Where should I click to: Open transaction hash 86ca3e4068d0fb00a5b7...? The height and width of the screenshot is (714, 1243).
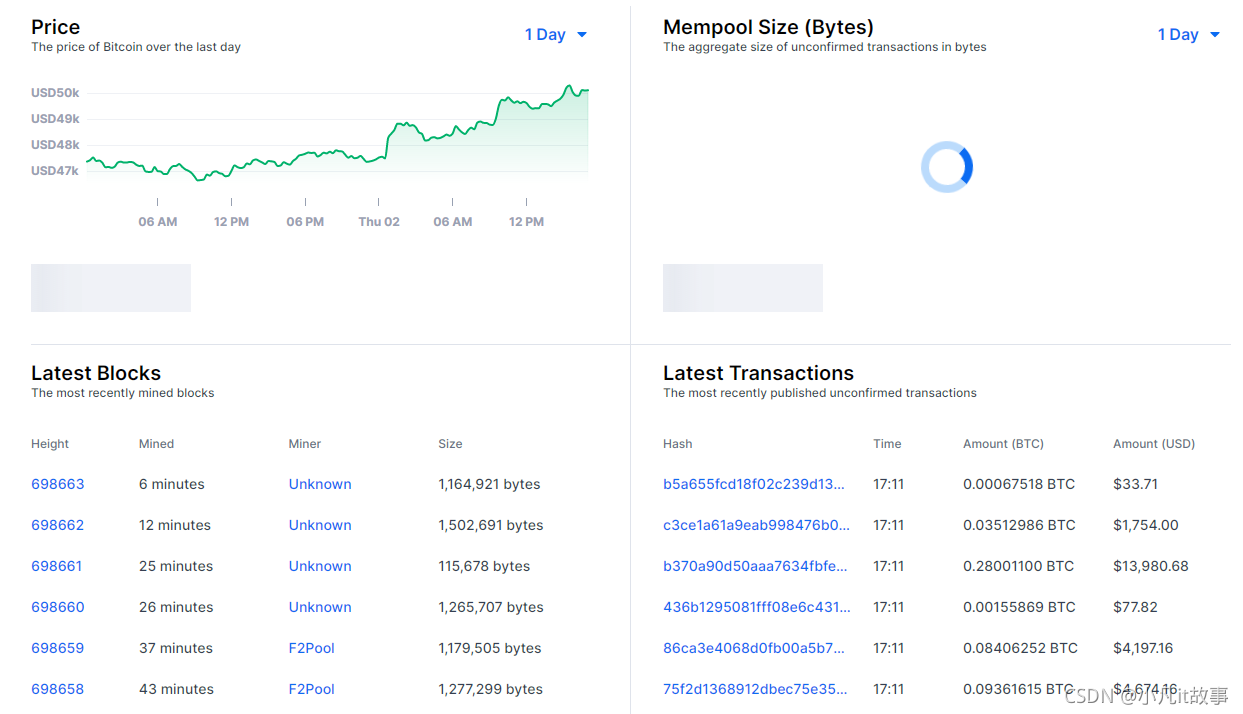coord(754,648)
